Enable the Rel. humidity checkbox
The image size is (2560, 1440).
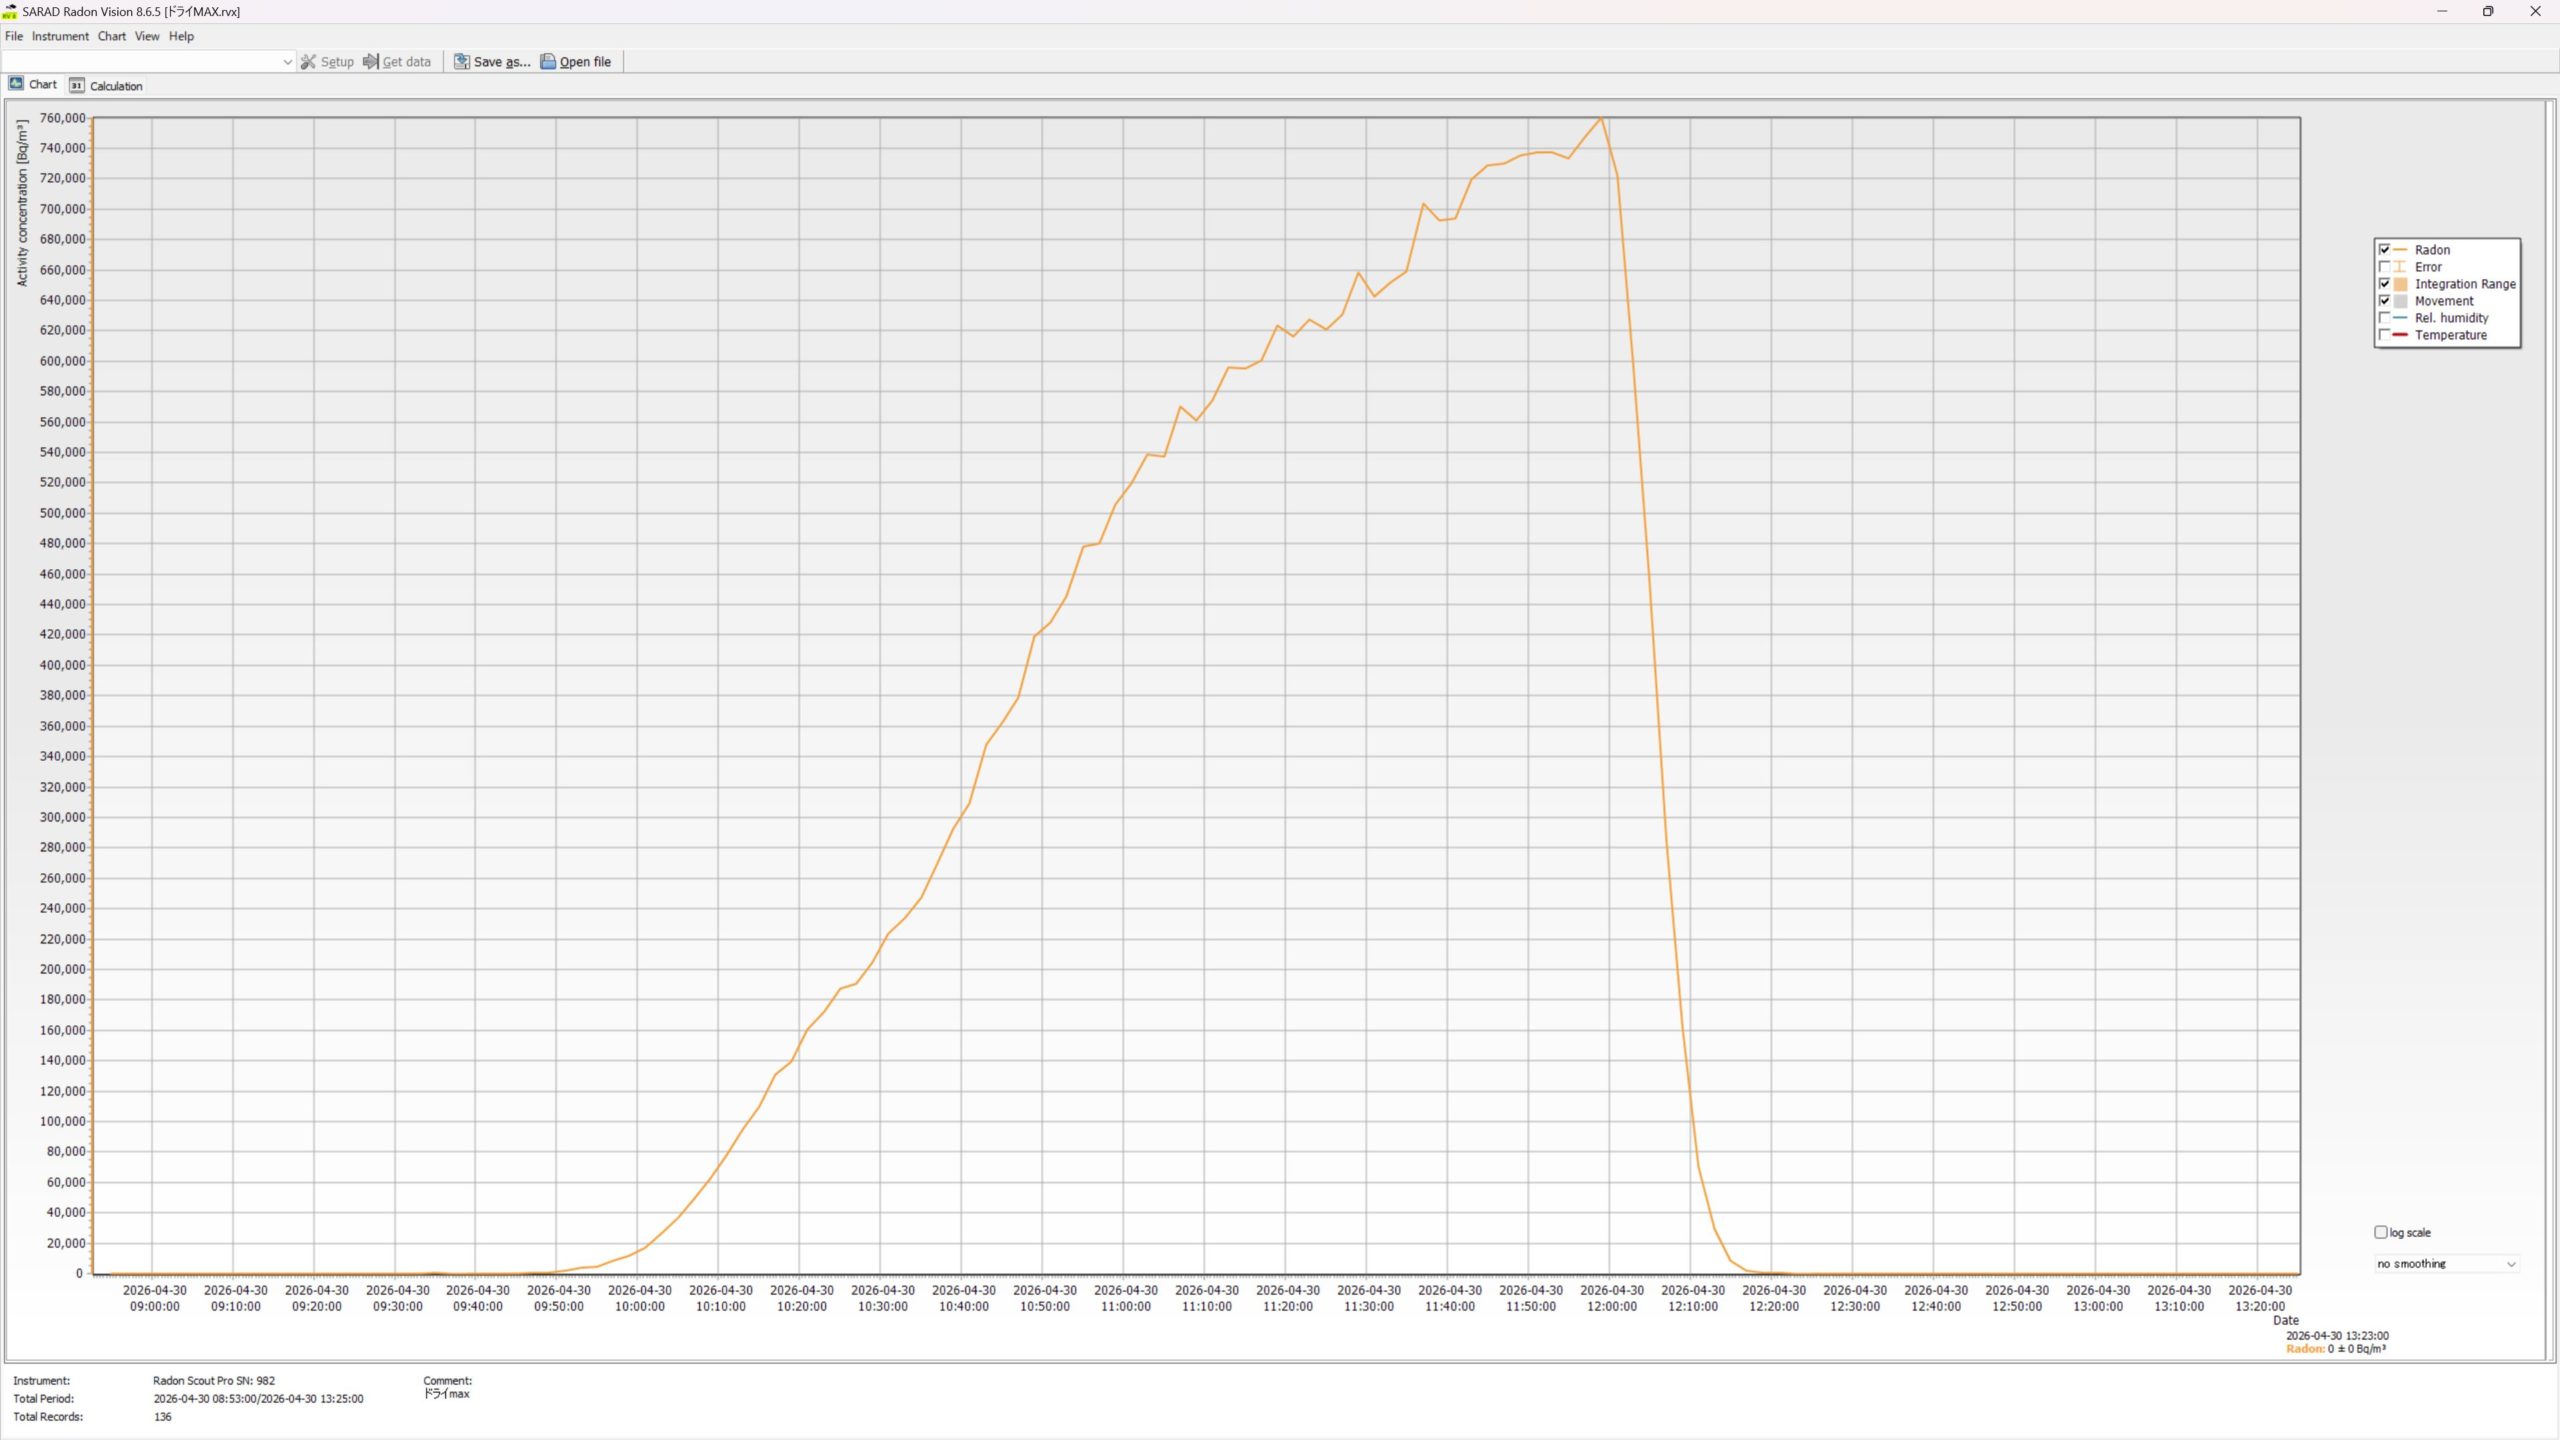[x=2384, y=317]
